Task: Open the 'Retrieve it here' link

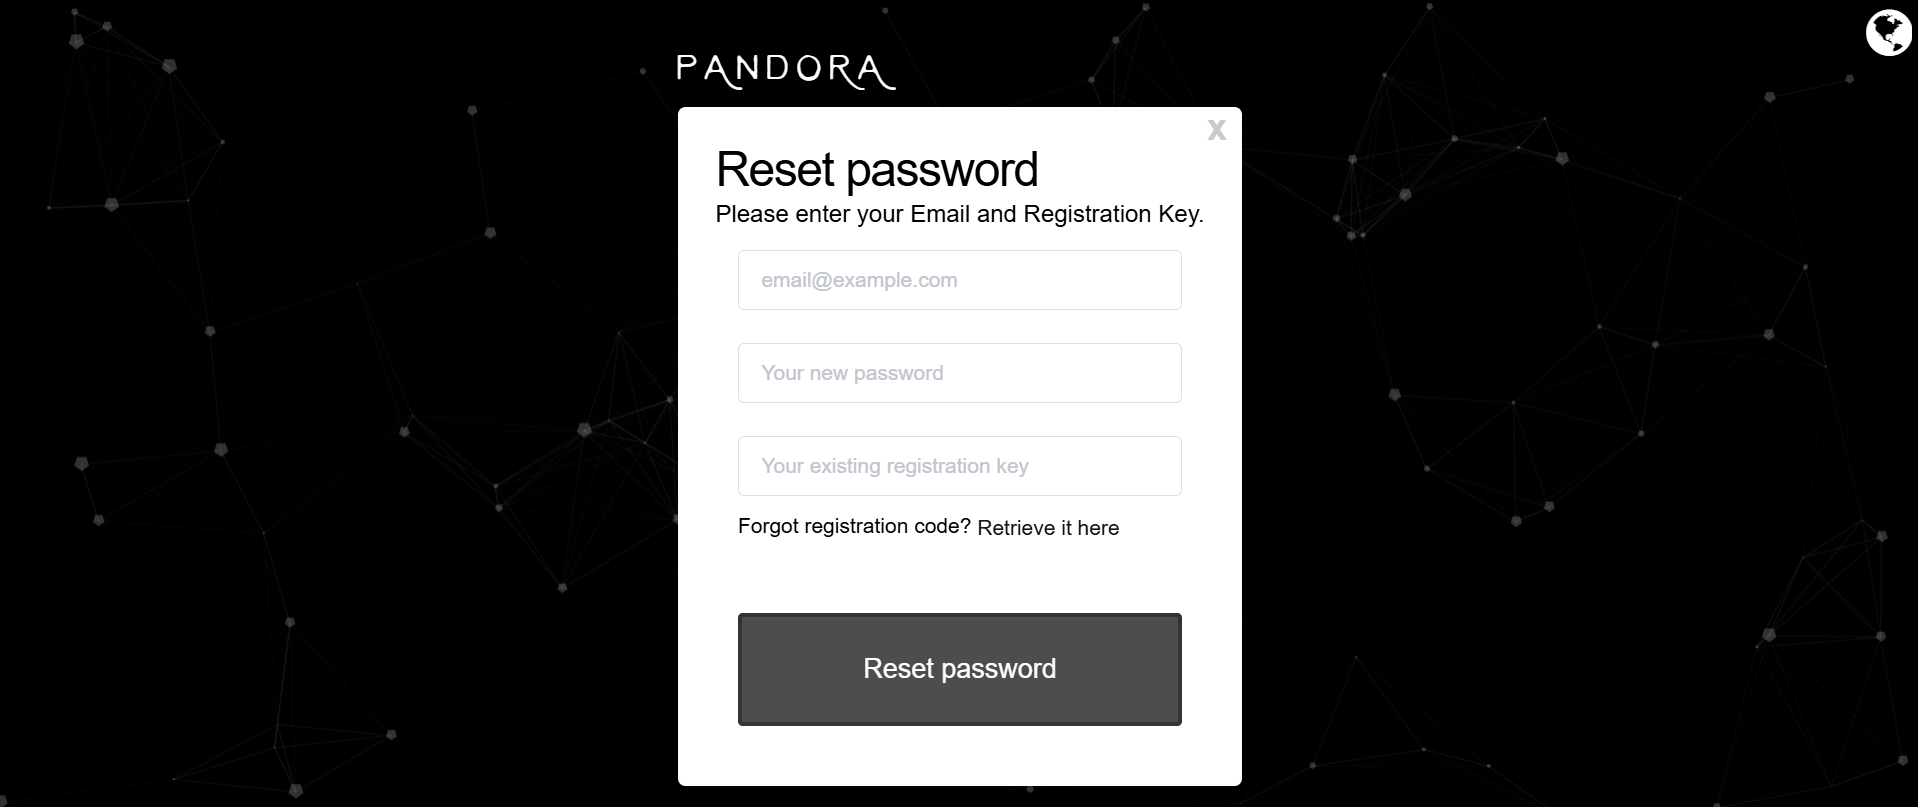Action: [1048, 528]
